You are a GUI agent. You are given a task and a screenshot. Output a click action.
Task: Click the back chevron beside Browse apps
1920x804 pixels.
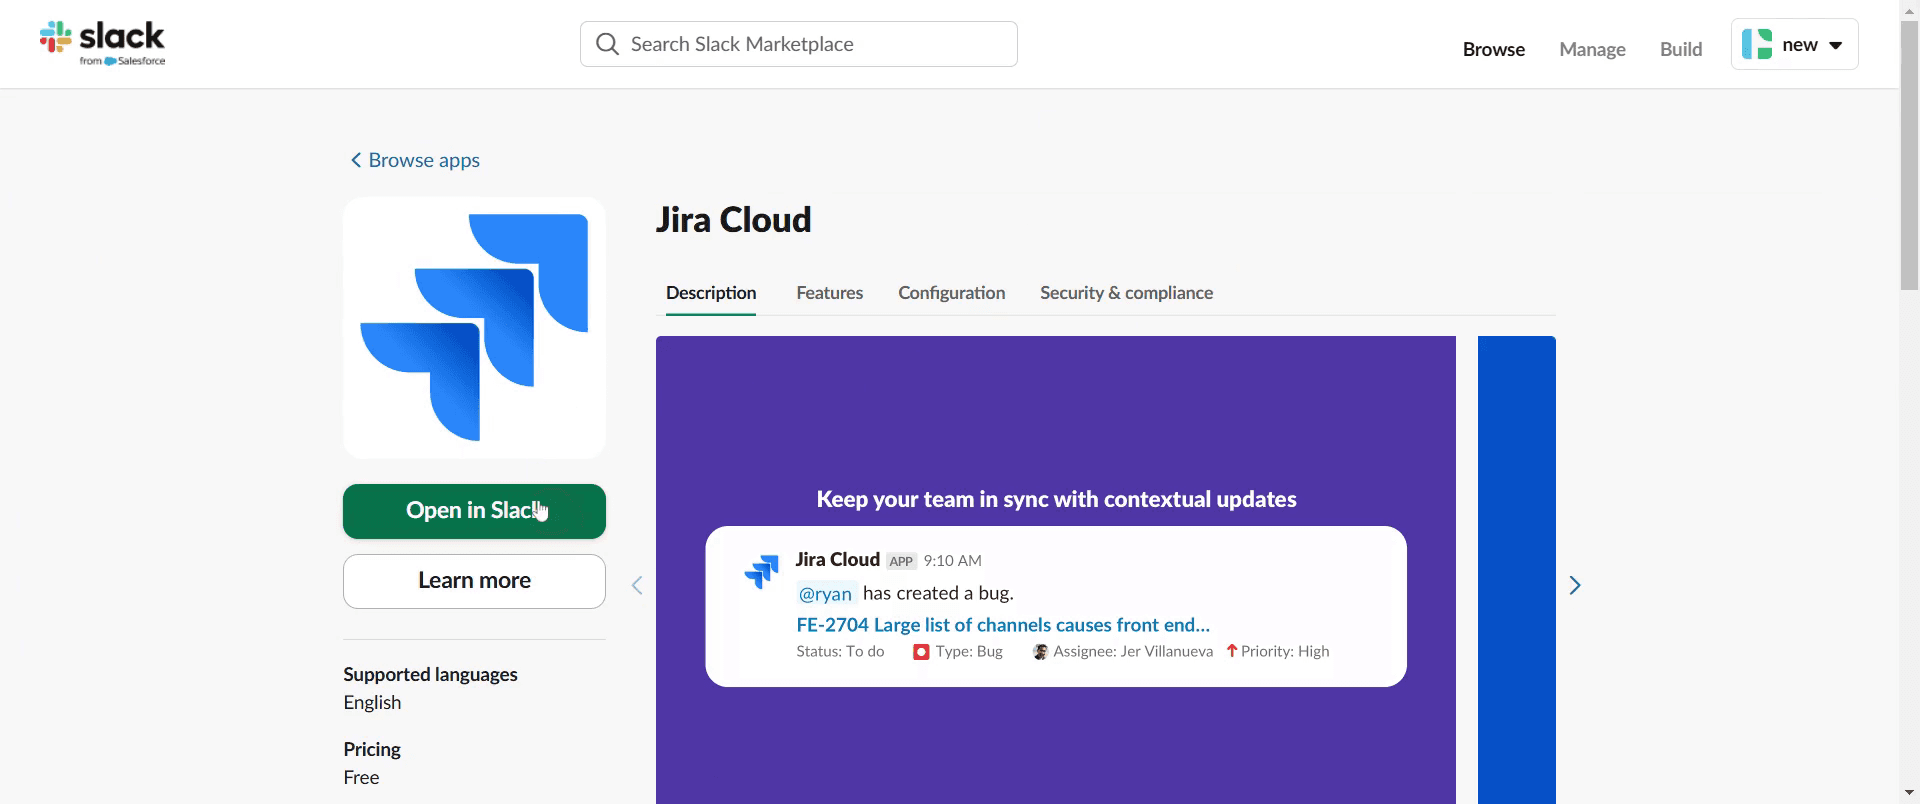coord(355,160)
